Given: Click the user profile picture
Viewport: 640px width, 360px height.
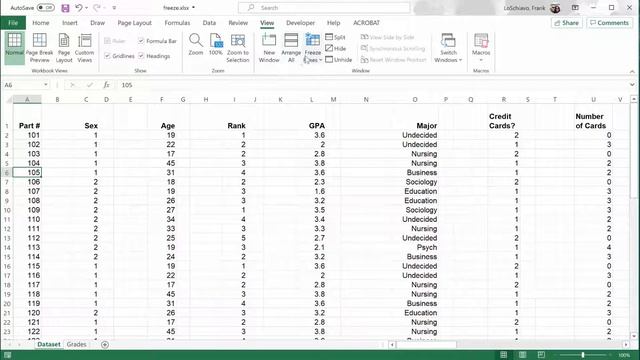Looking at the screenshot, I should [555, 8].
